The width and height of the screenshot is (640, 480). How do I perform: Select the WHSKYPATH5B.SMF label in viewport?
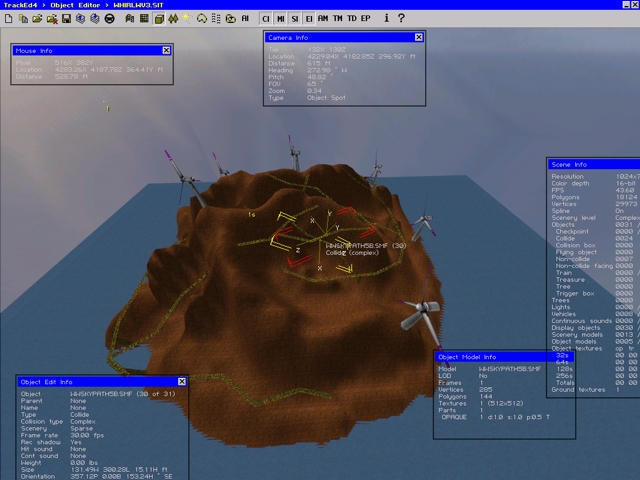pos(366,246)
